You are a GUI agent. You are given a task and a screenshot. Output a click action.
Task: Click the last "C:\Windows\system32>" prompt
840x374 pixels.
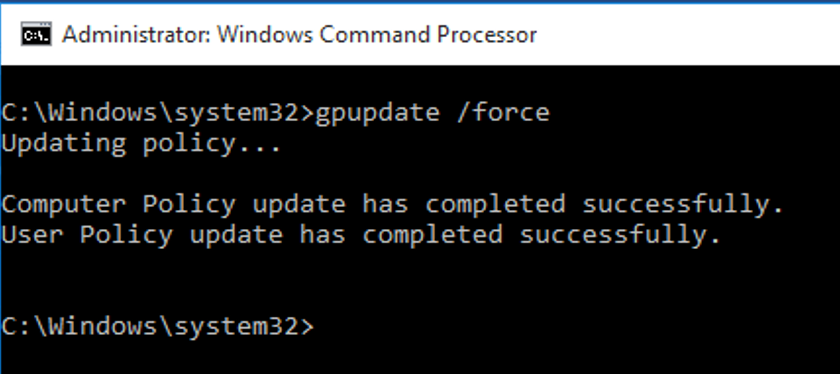158,326
